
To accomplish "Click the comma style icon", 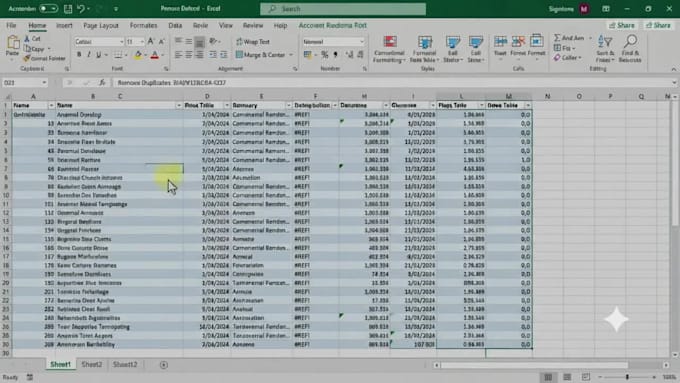I will [335, 55].
